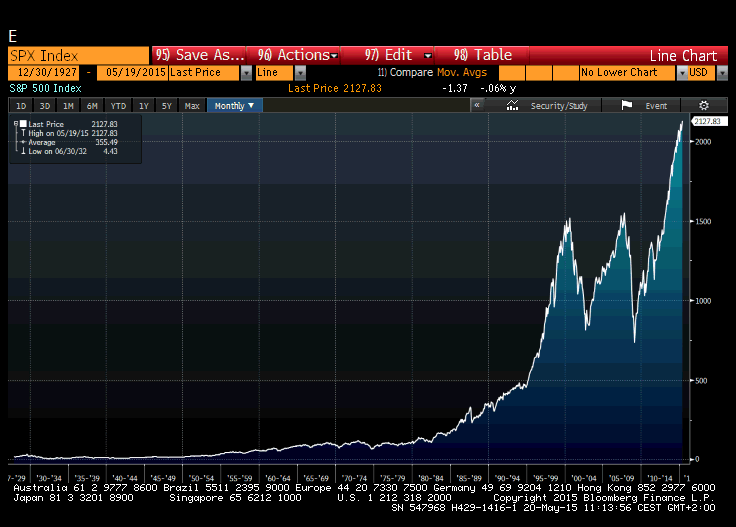
Task: Click the start date 12/30/1927 field
Action: (x=44, y=73)
